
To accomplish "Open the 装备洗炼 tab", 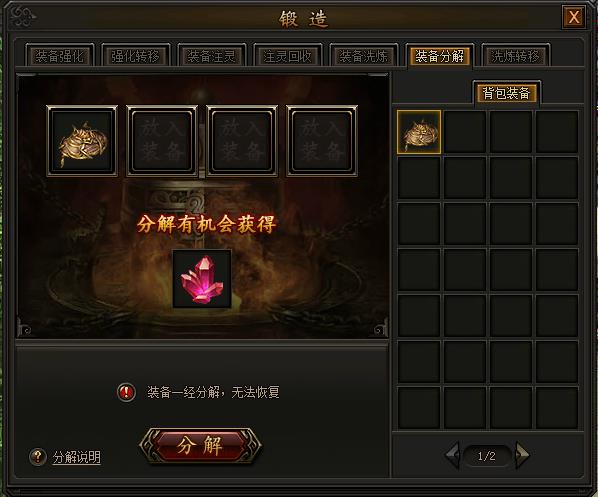I will 363,56.
